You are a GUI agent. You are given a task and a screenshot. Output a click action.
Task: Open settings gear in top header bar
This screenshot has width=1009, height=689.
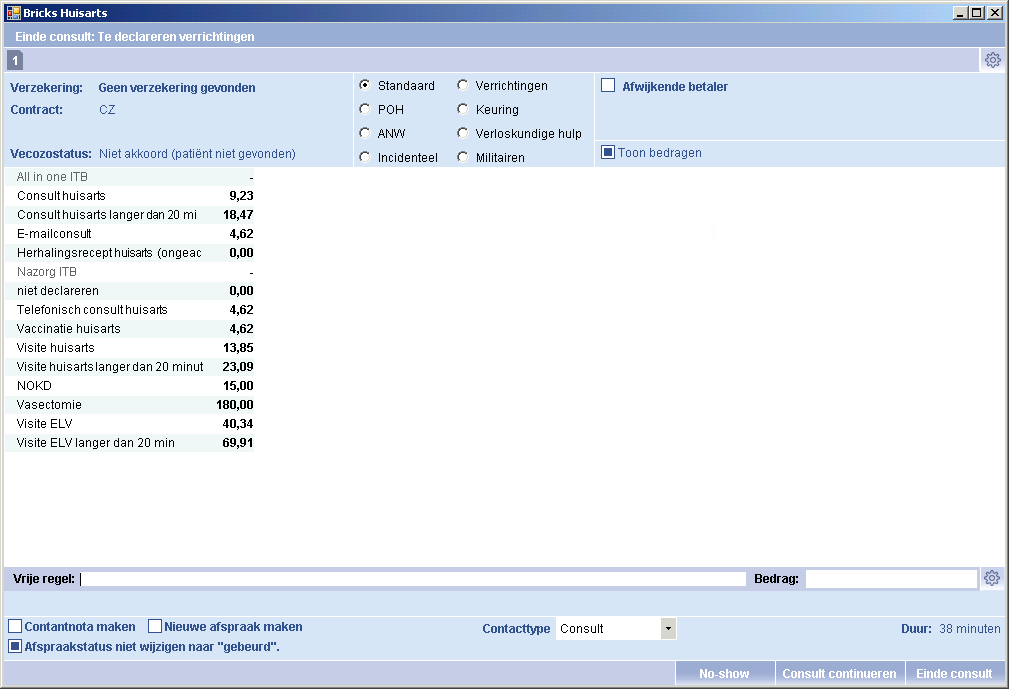[993, 60]
